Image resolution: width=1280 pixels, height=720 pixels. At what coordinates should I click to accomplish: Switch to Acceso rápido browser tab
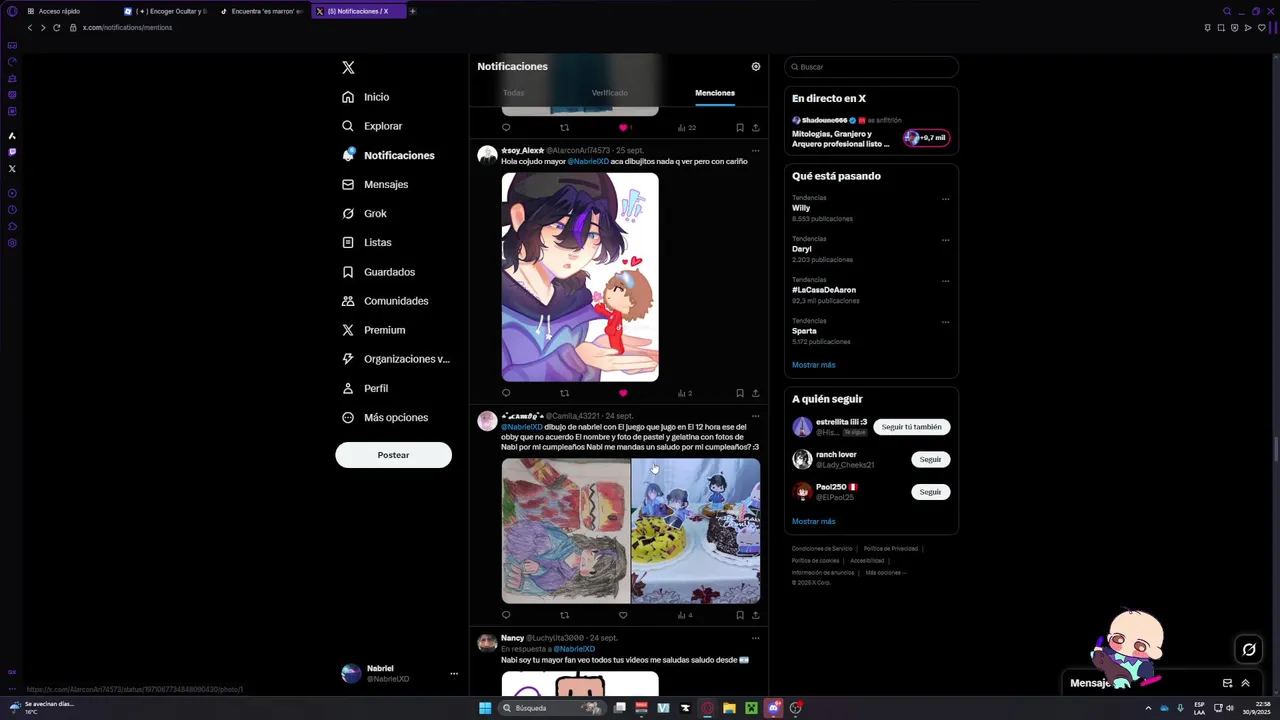(x=59, y=11)
